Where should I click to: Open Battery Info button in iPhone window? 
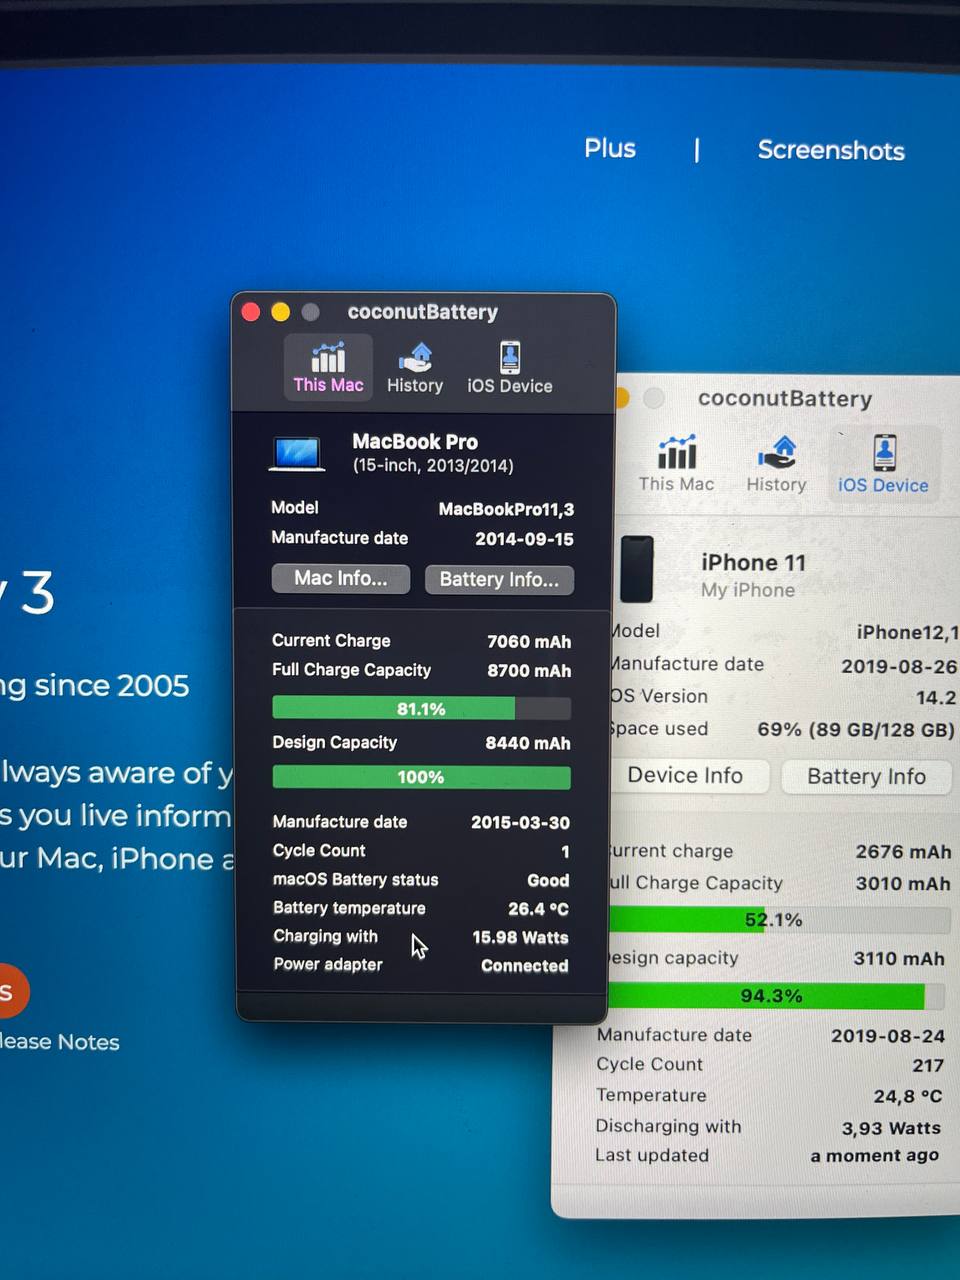click(x=866, y=776)
